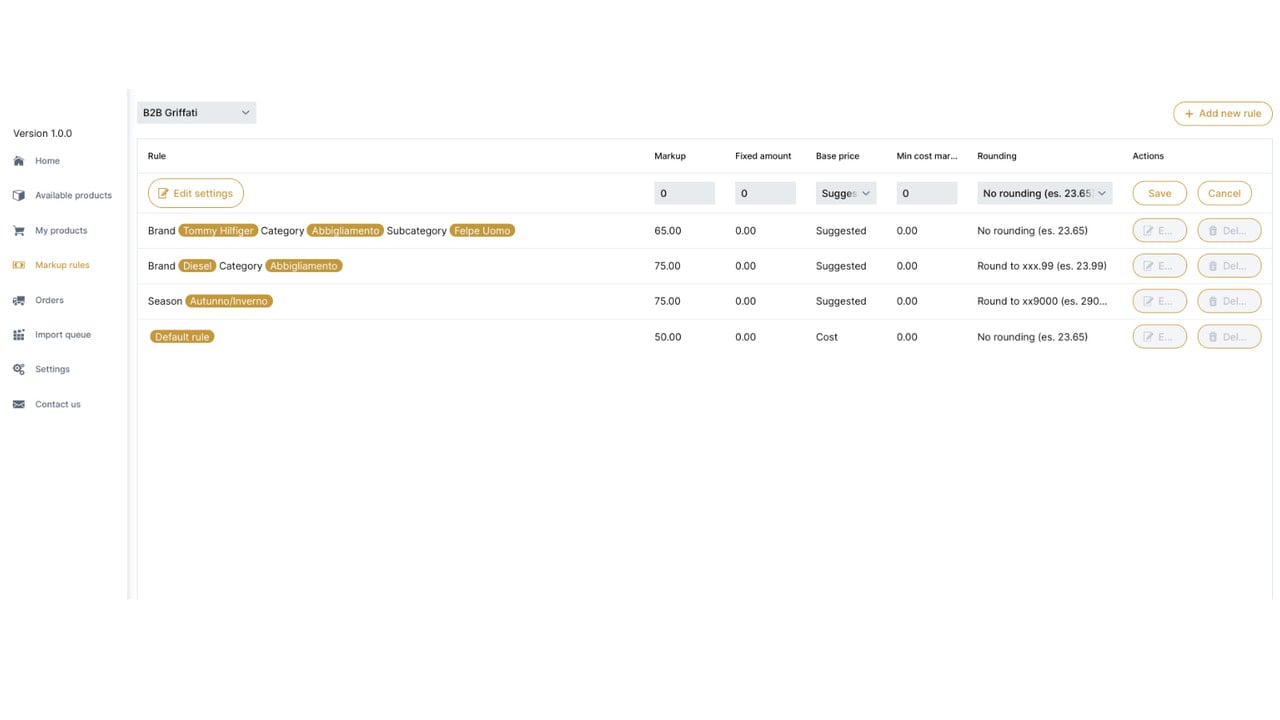The image size is (1280, 720).
Task: Expand the B2B Griffati store dropdown
Action: pyautogui.click(x=196, y=113)
